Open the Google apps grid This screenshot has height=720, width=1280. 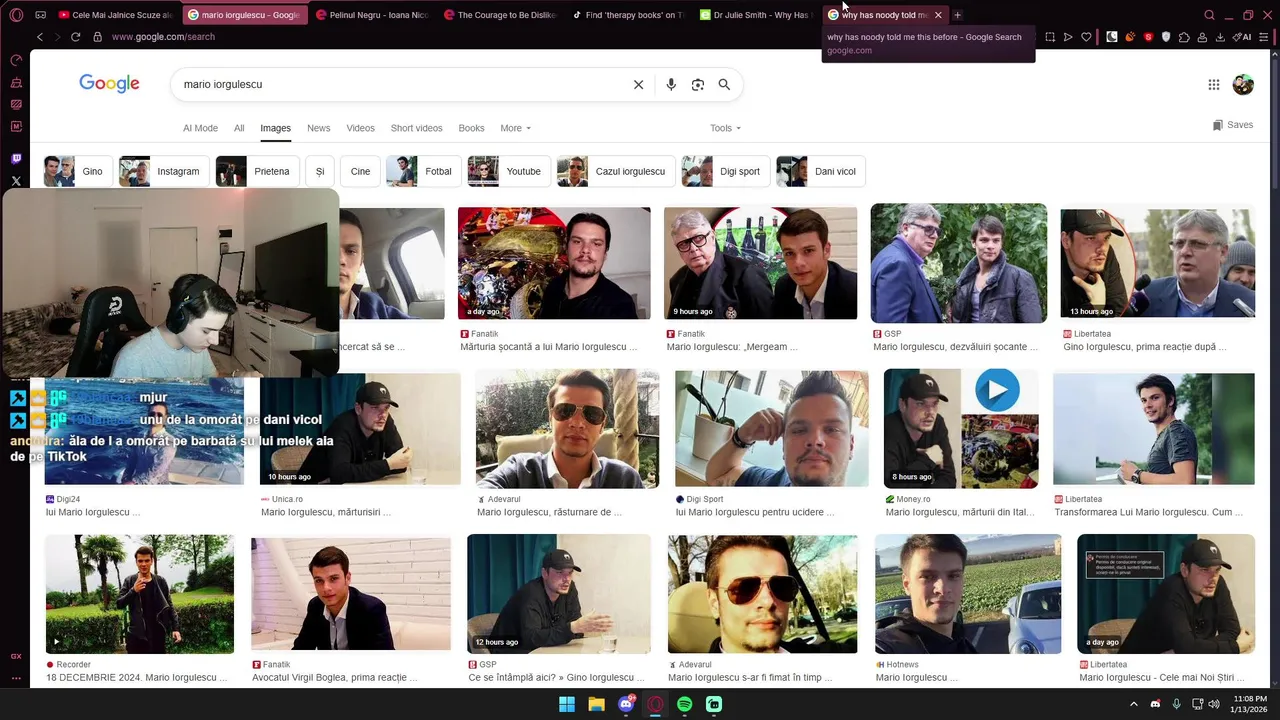click(1214, 85)
